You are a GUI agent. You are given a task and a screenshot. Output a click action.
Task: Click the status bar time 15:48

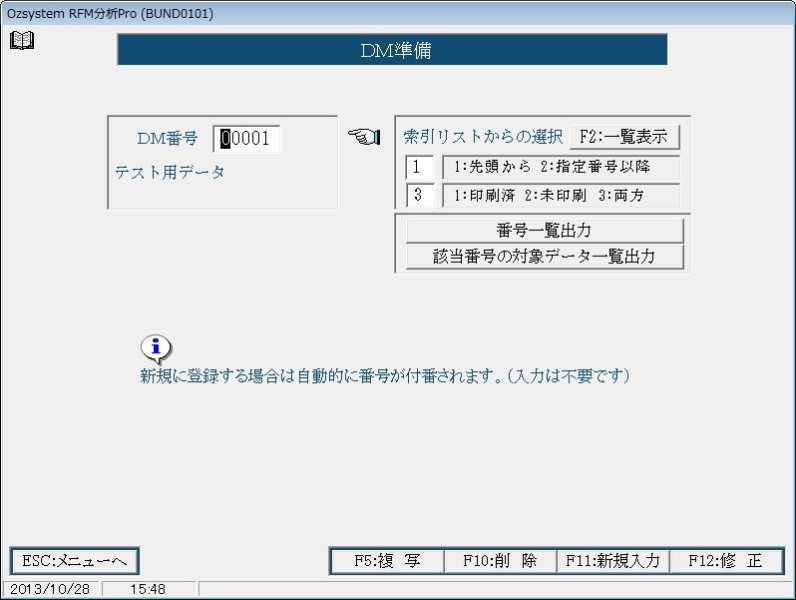tap(148, 589)
